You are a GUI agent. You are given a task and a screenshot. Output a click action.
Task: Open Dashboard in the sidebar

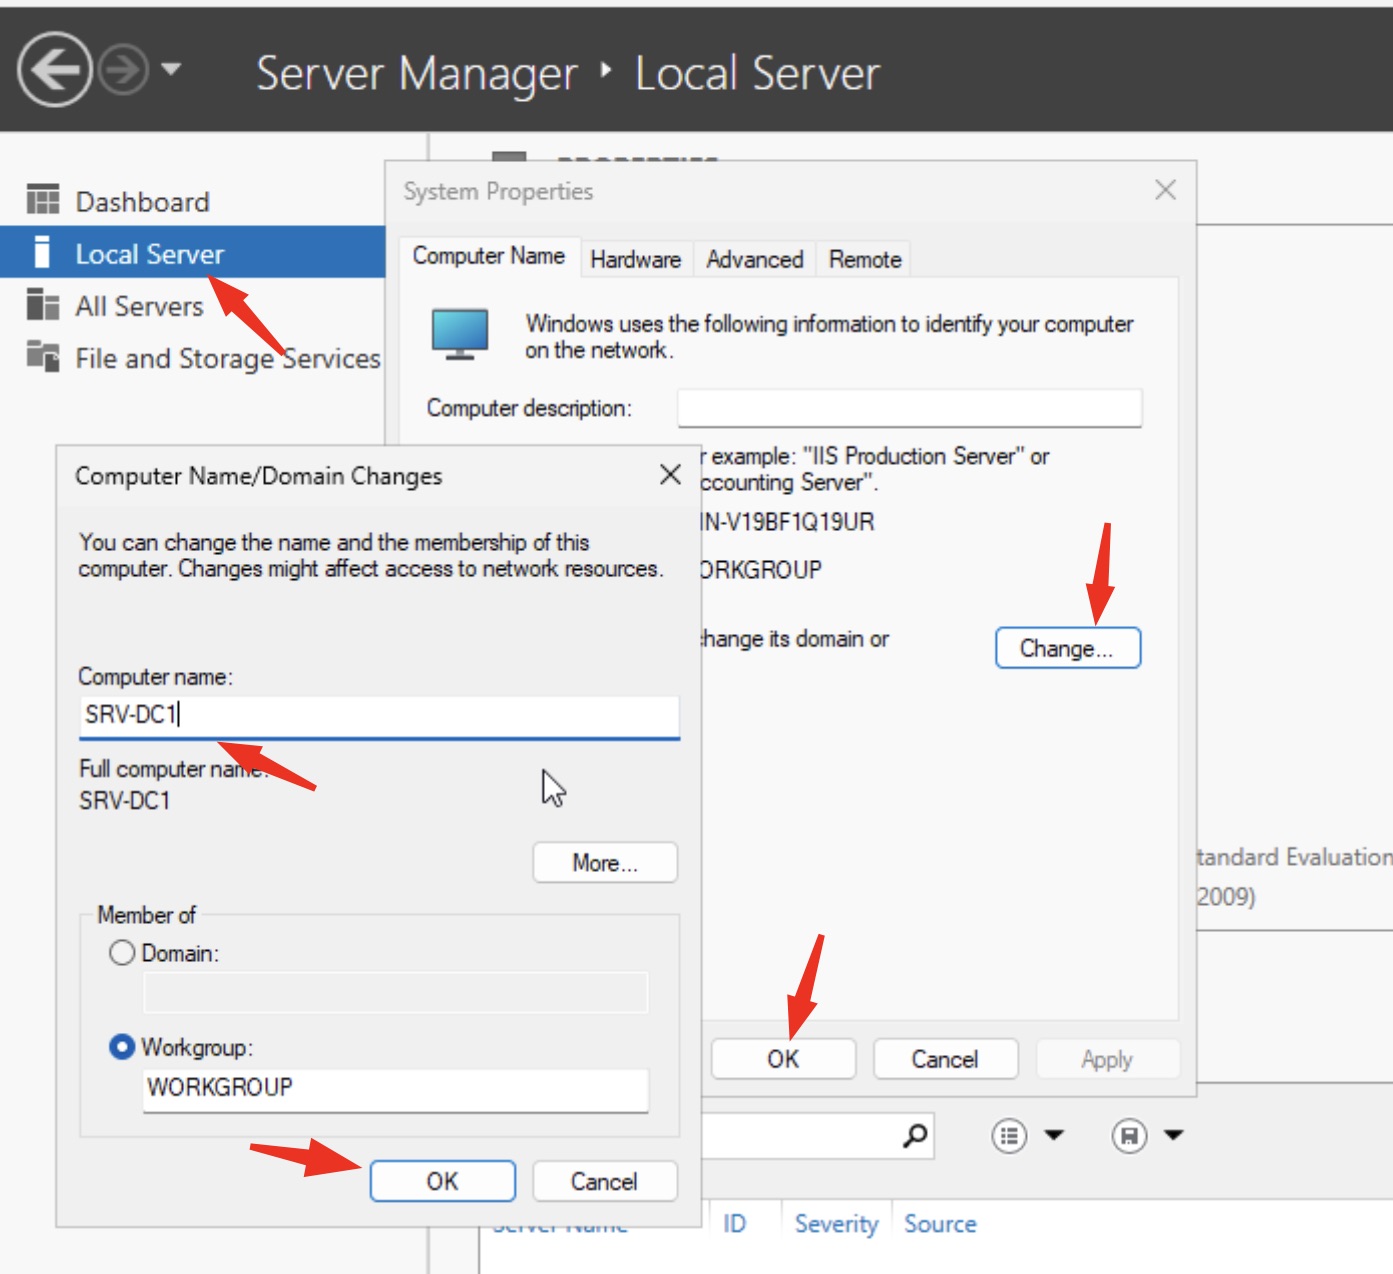click(142, 202)
